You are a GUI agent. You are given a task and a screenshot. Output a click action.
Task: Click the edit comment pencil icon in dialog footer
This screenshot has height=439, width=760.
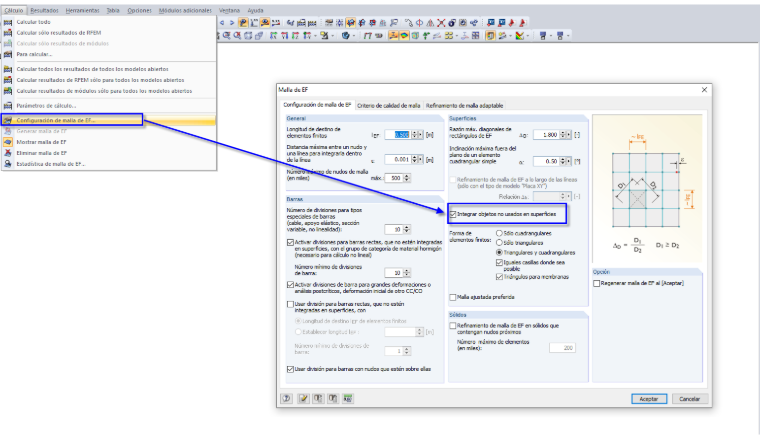click(x=303, y=398)
